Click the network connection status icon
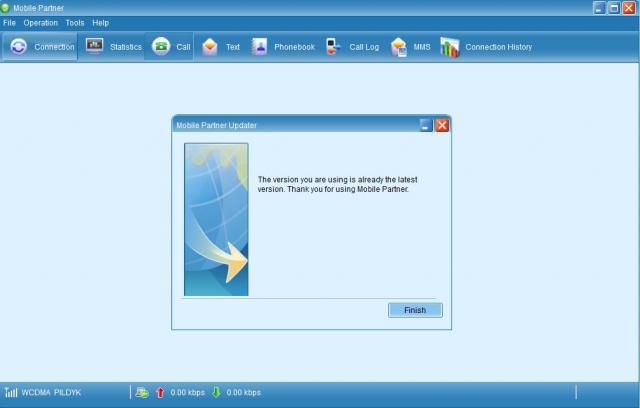This screenshot has height=408, width=640. point(142,392)
